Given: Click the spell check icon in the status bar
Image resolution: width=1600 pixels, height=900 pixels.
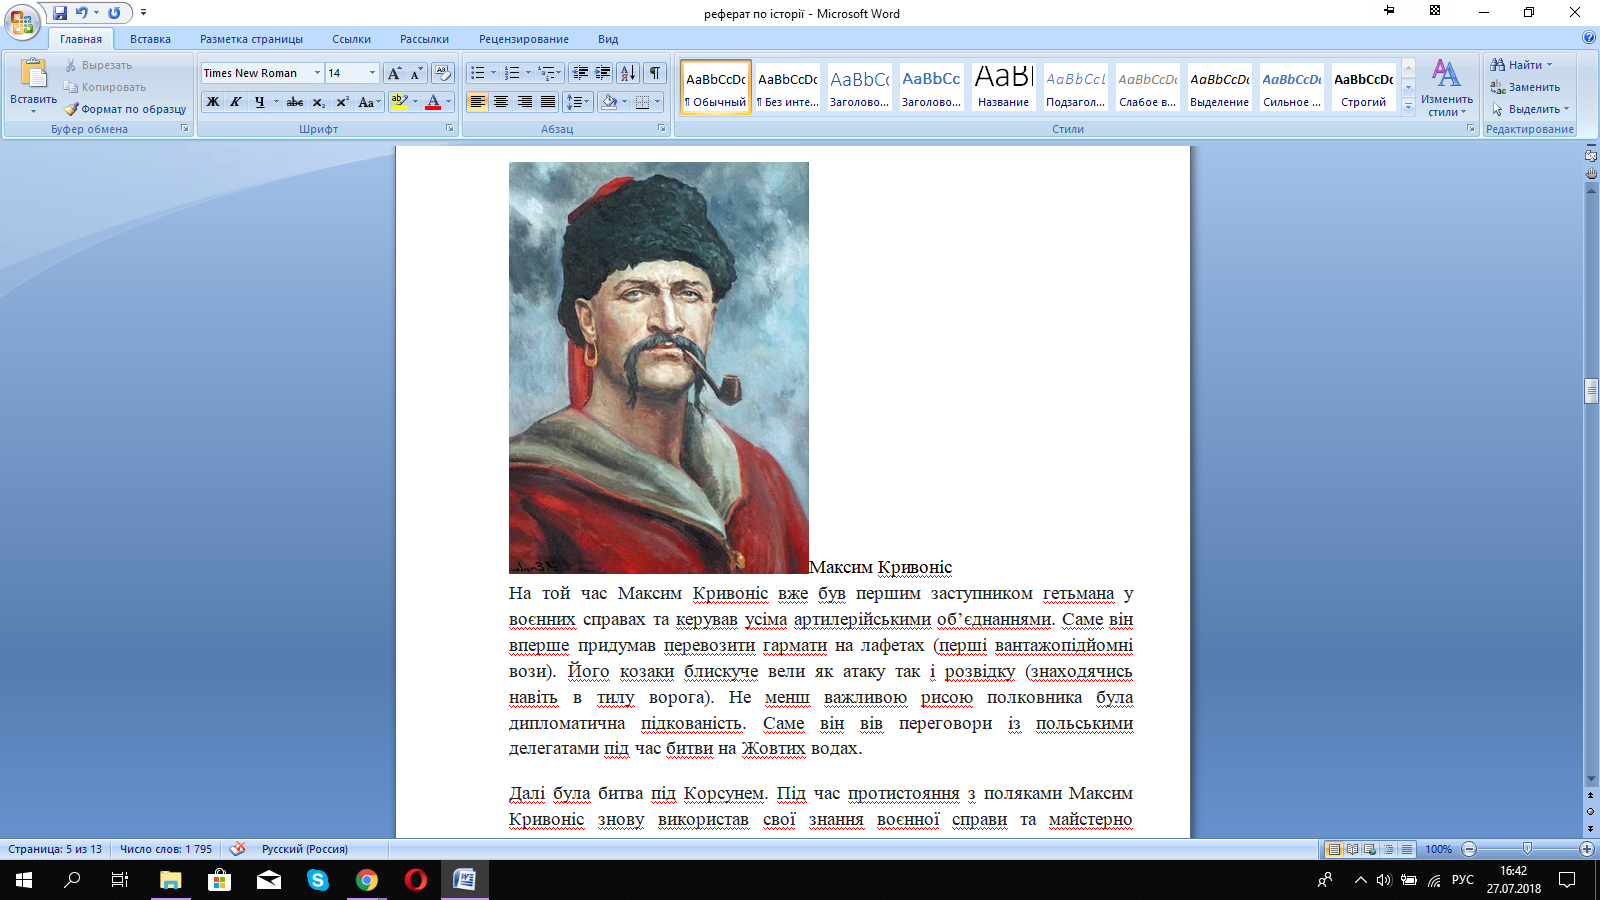Looking at the screenshot, I should pos(237,849).
